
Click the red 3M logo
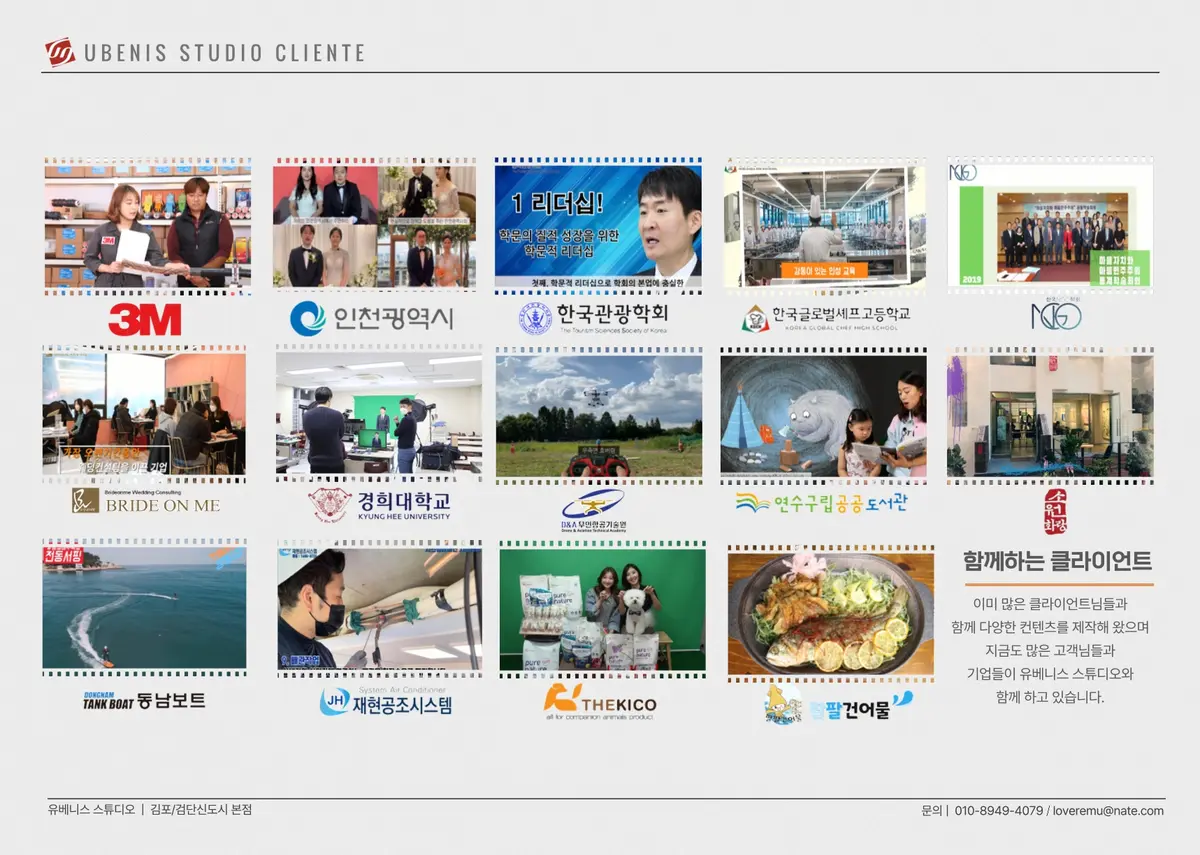click(145, 319)
